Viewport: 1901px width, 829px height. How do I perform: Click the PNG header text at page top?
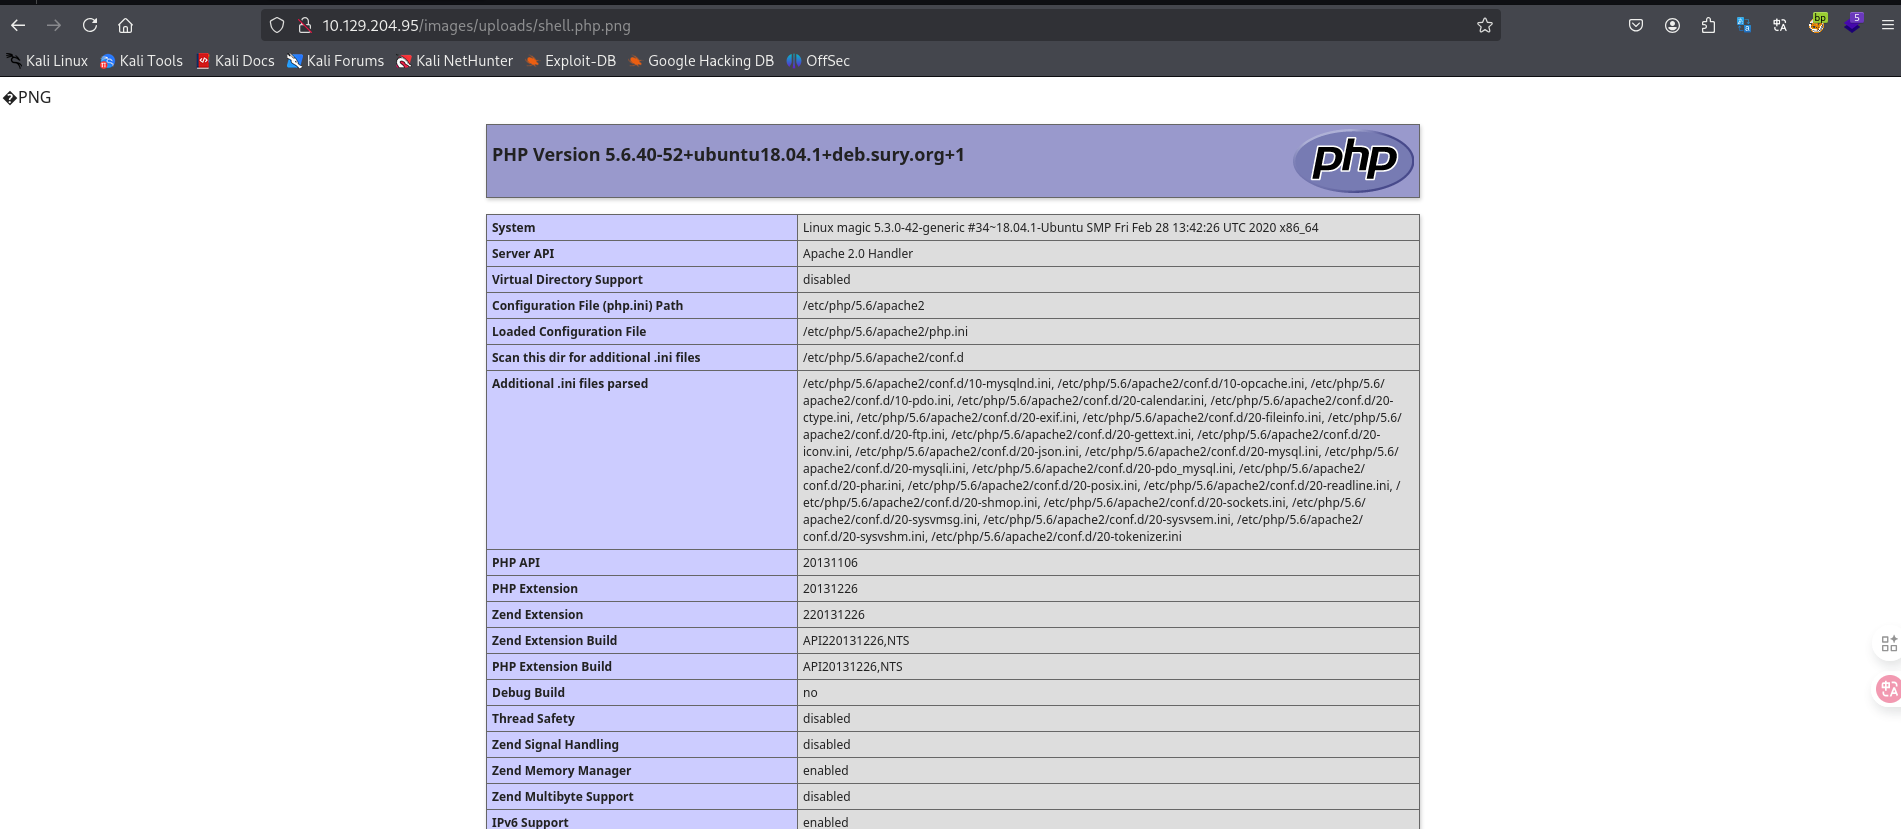point(27,97)
